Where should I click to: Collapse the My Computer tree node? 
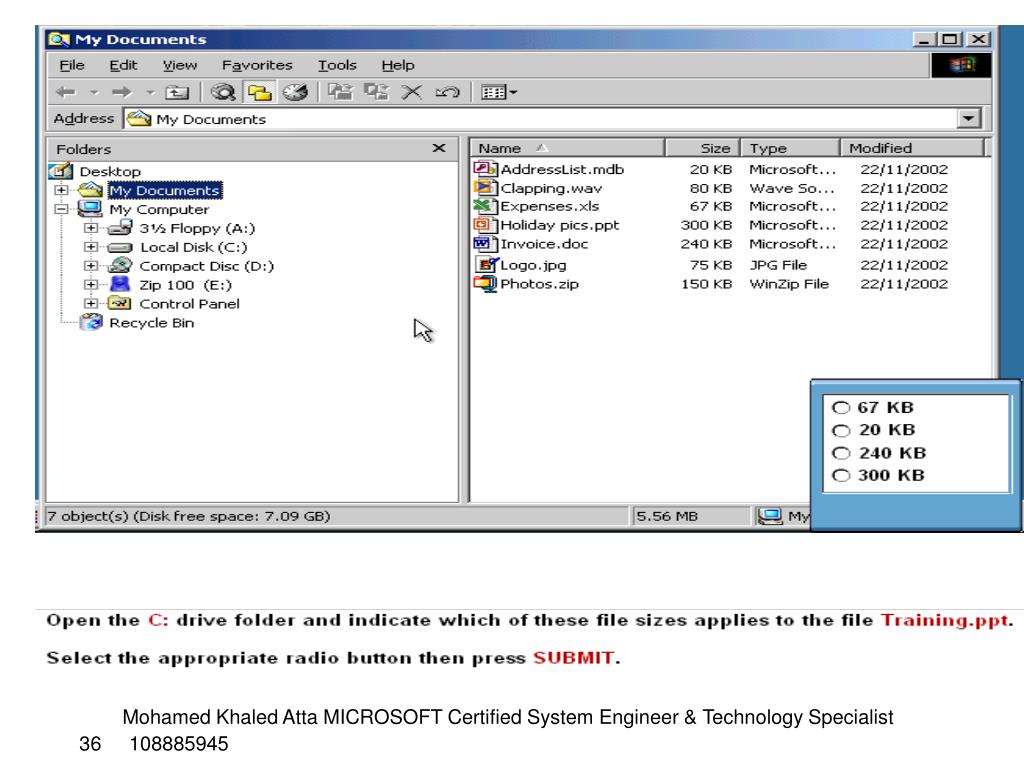tap(61, 209)
